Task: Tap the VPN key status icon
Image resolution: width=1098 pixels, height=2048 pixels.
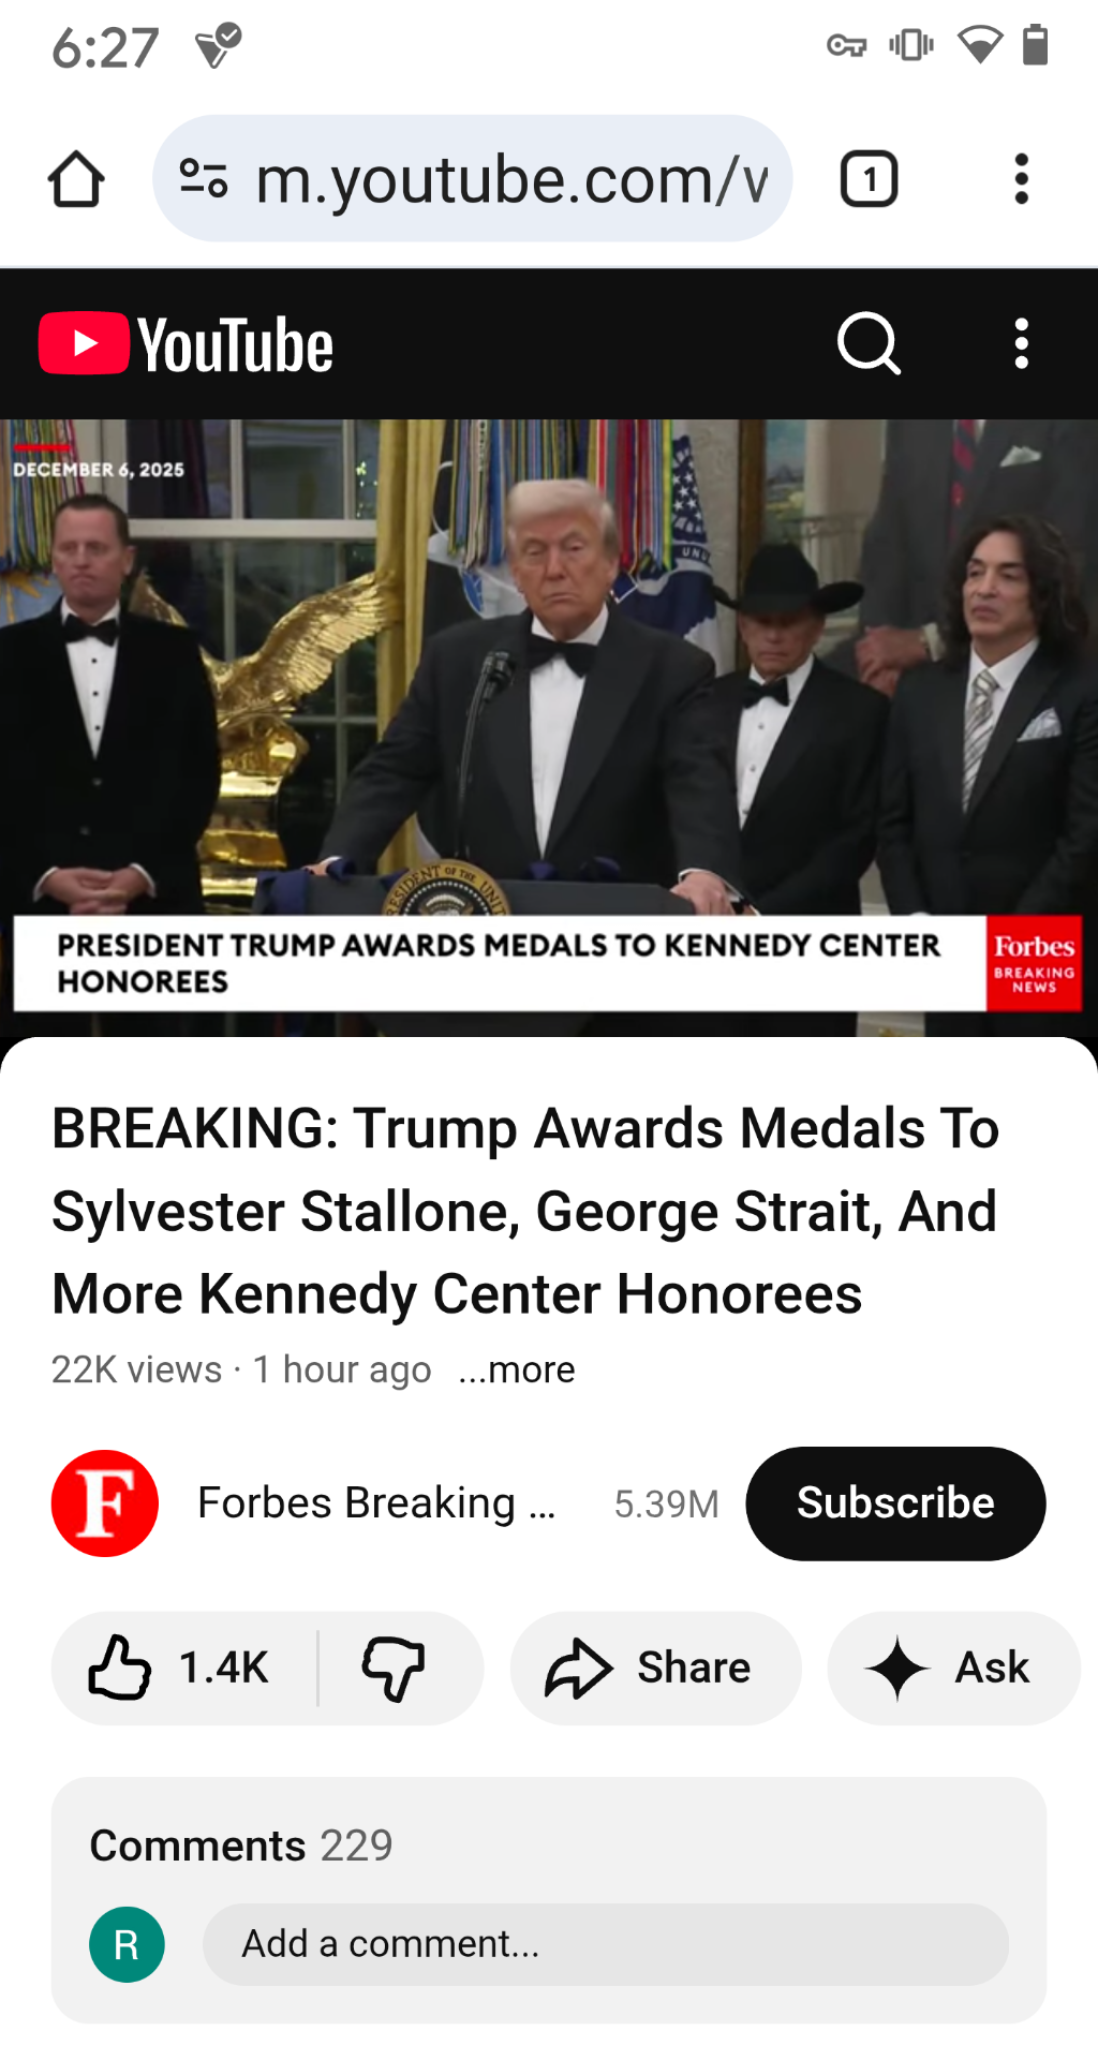Action: [846, 46]
